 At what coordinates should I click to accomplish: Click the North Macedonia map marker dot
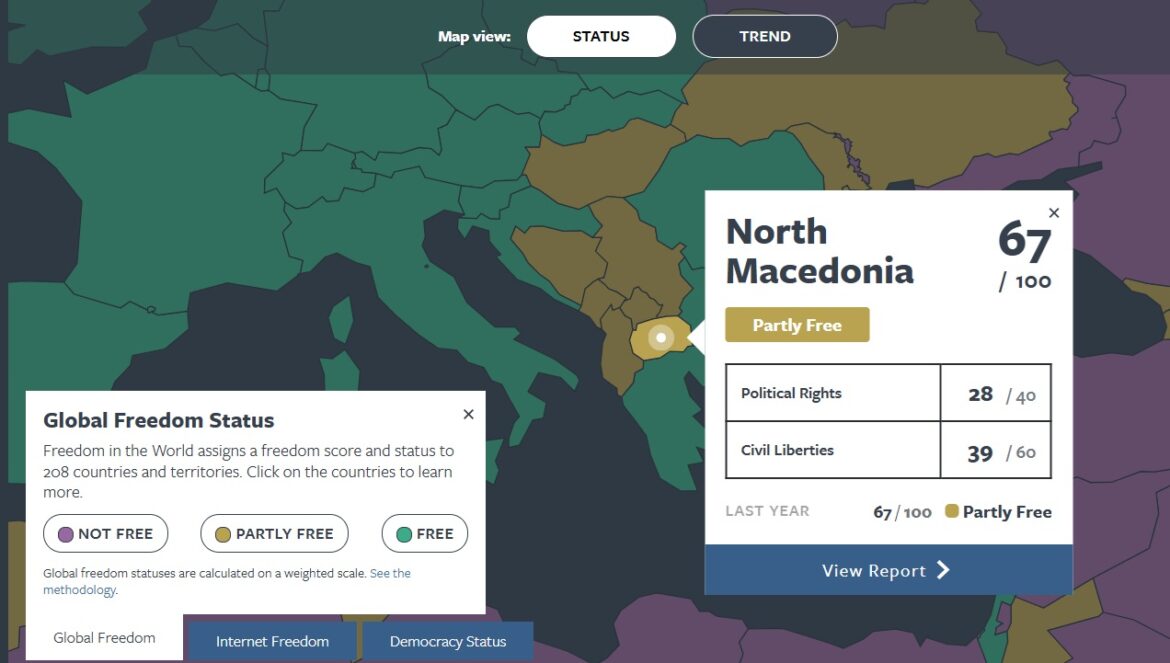(x=661, y=338)
